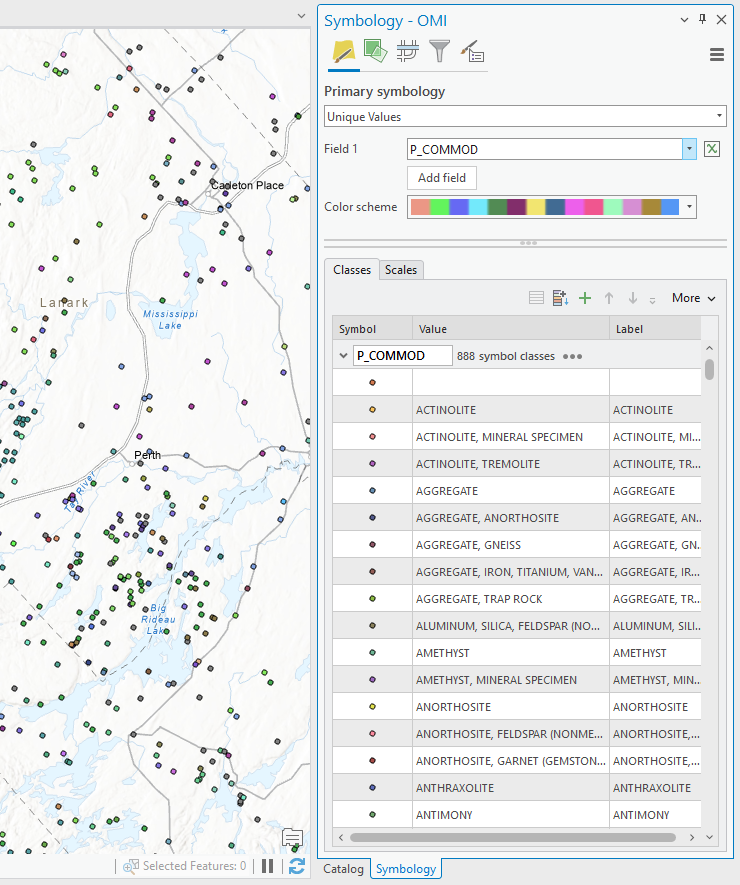Open the Symbol layer drawing tab
Image resolution: width=740 pixels, height=885 pixels.
coord(407,51)
